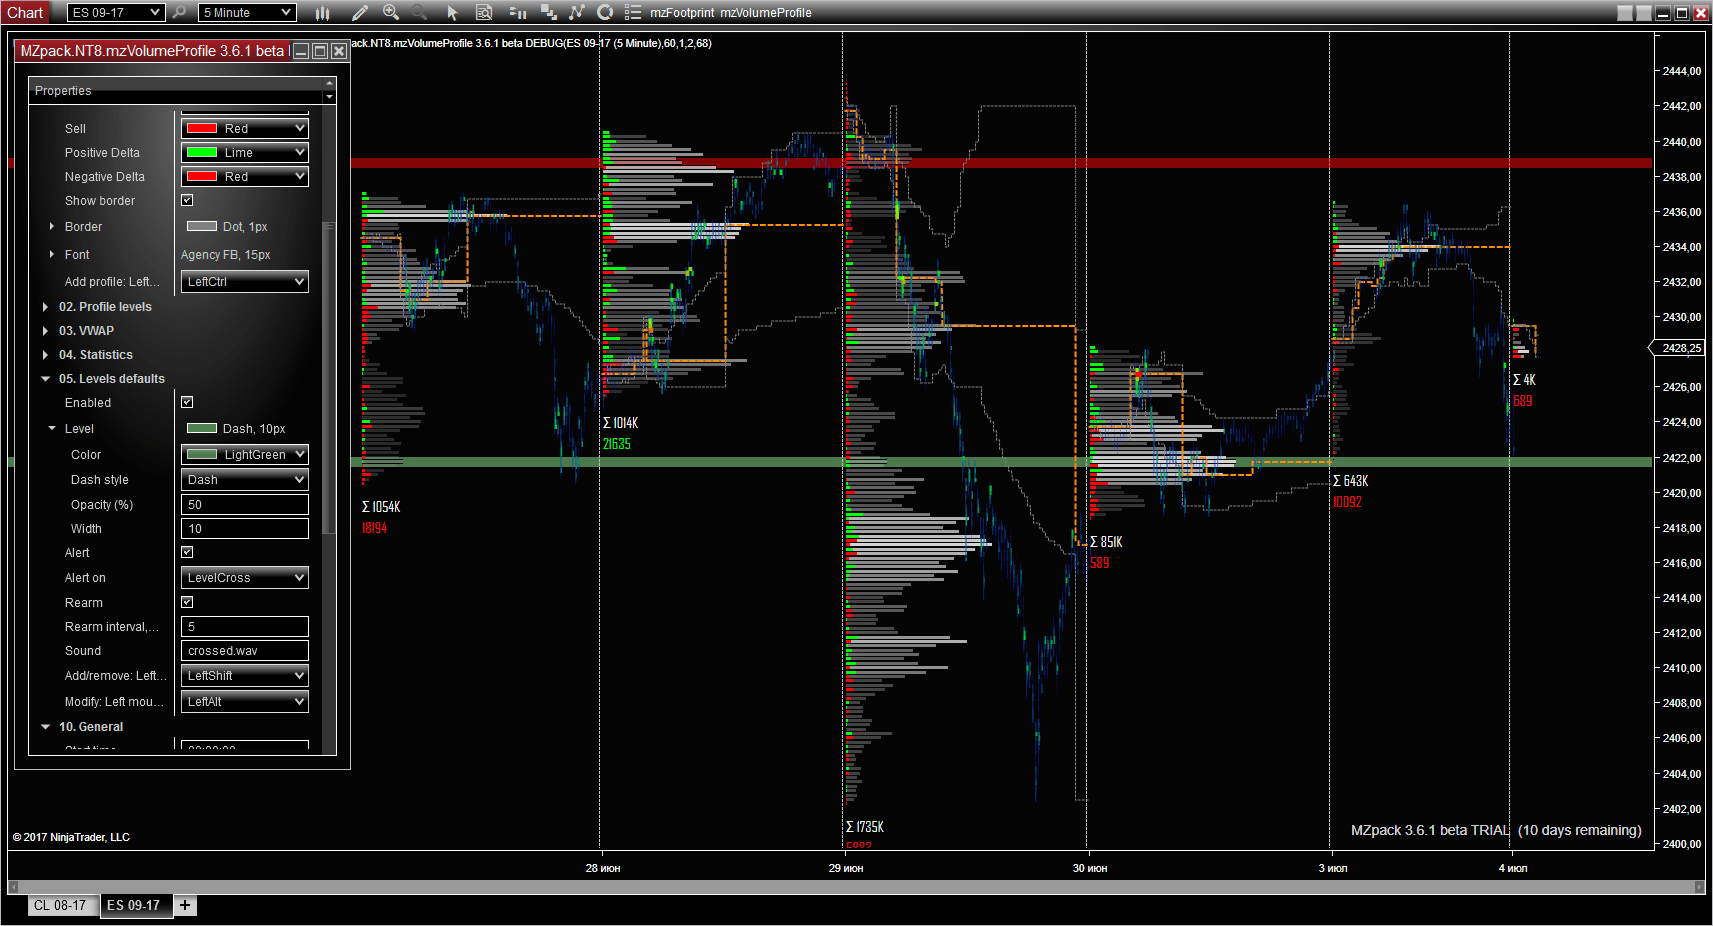Toggle the Show border checkbox
Screen dimensions: 1713x926
[187, 200]
